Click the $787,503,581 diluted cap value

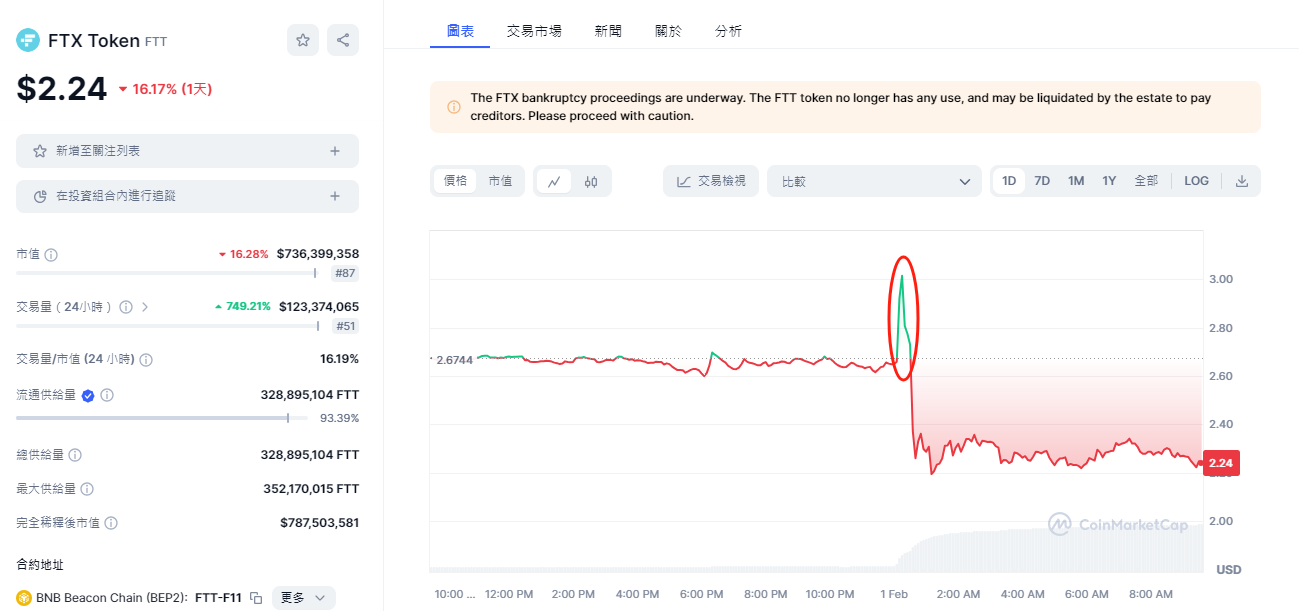pyautogui.click(x=319, y=522)
